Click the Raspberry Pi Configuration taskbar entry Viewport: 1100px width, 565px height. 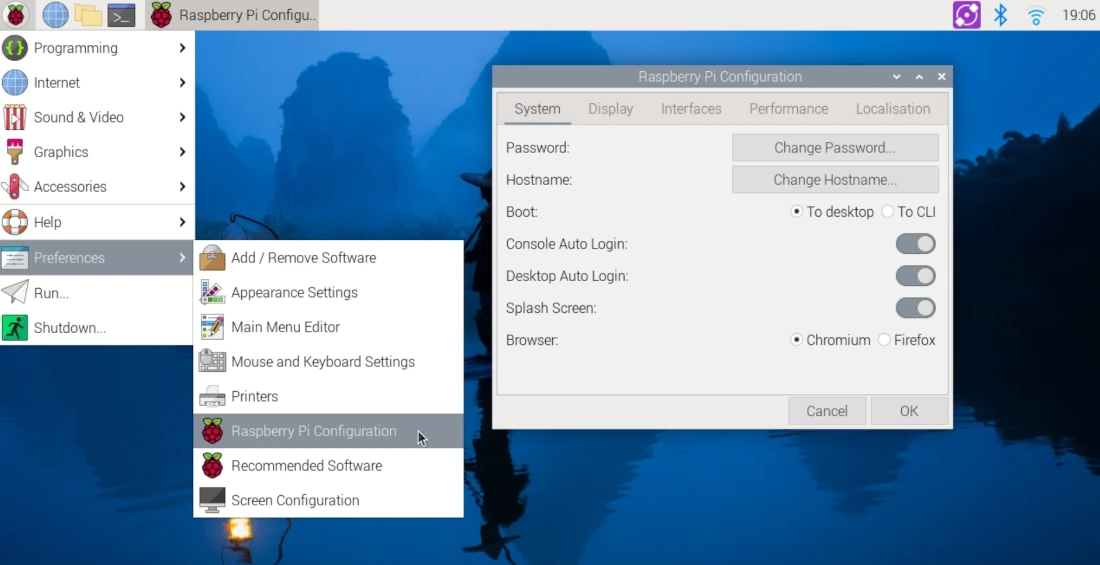coord(232,15)
